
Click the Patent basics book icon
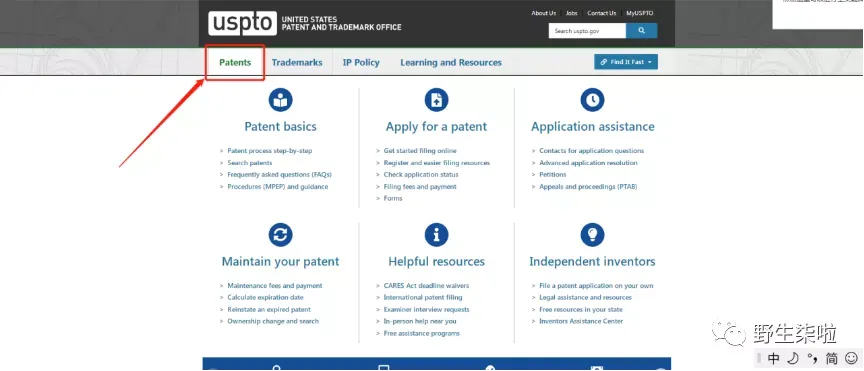(x=280, y=100)
